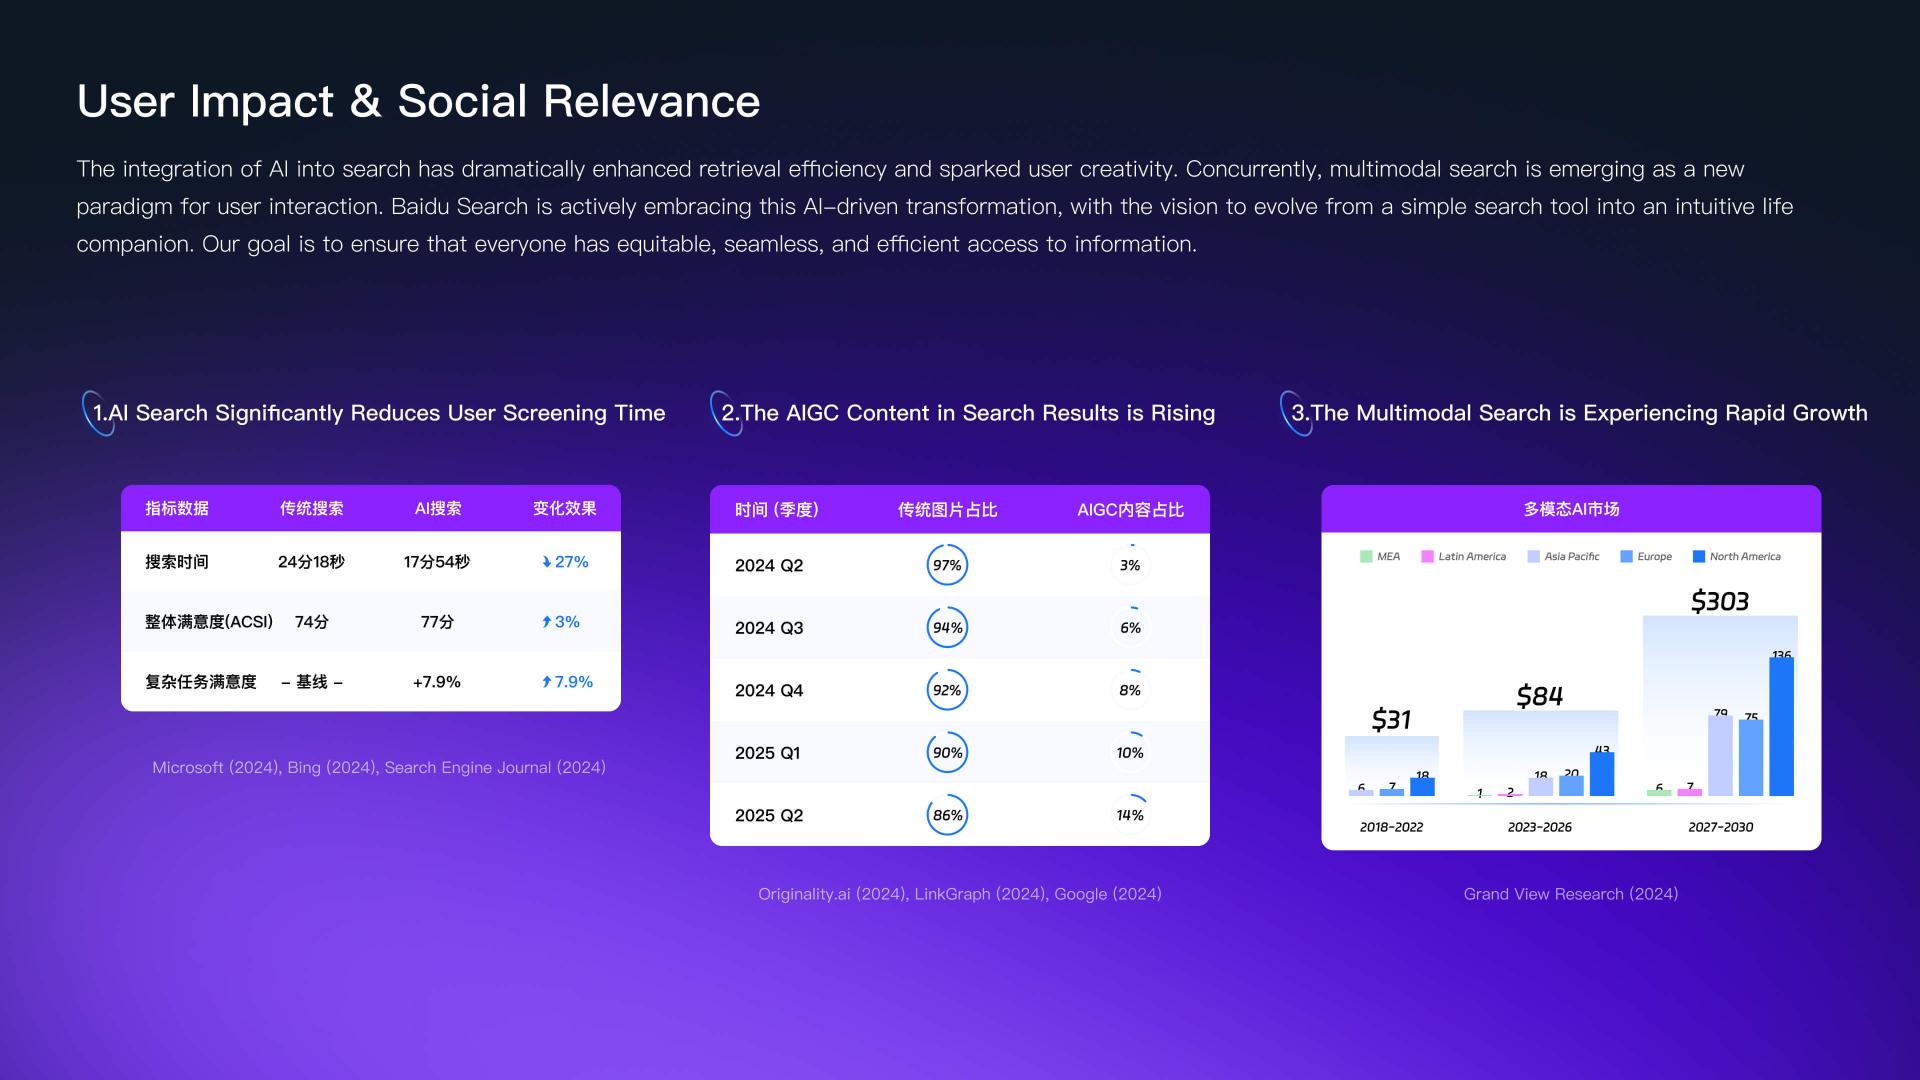This screenshot has height=1080, width=1920.
Task: Click the 3% AIGC ring for 2024 Q2
Action: [1130, 565]
